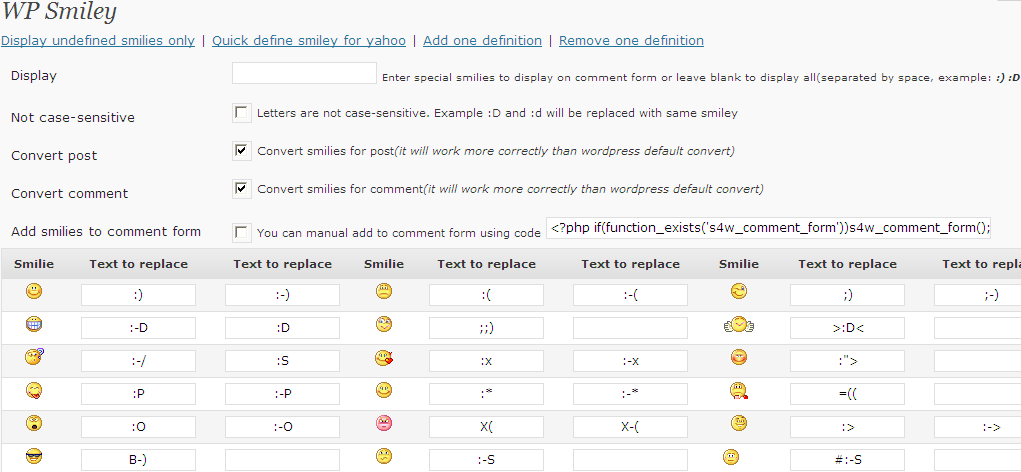Click the red angry smiley for X(

click(x=384, y=424)
